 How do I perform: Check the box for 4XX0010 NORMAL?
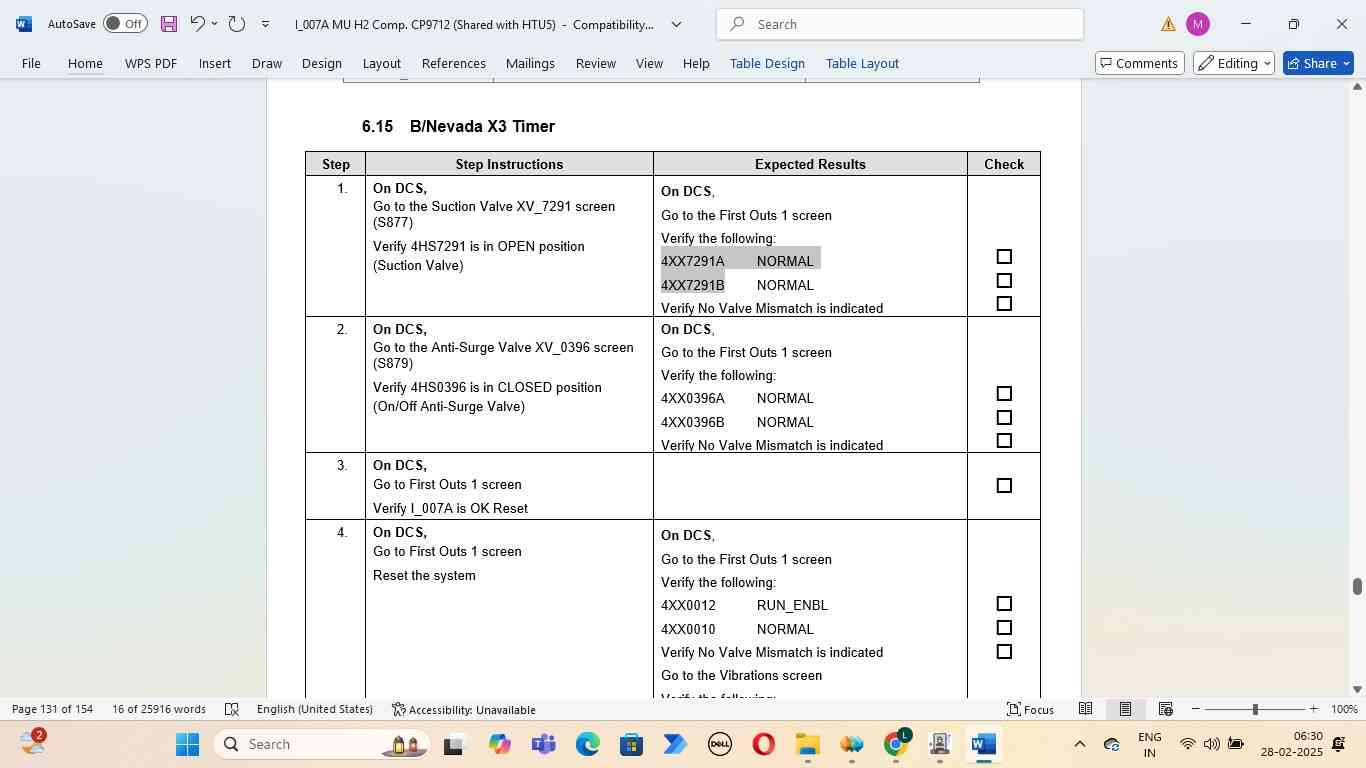1004,628
